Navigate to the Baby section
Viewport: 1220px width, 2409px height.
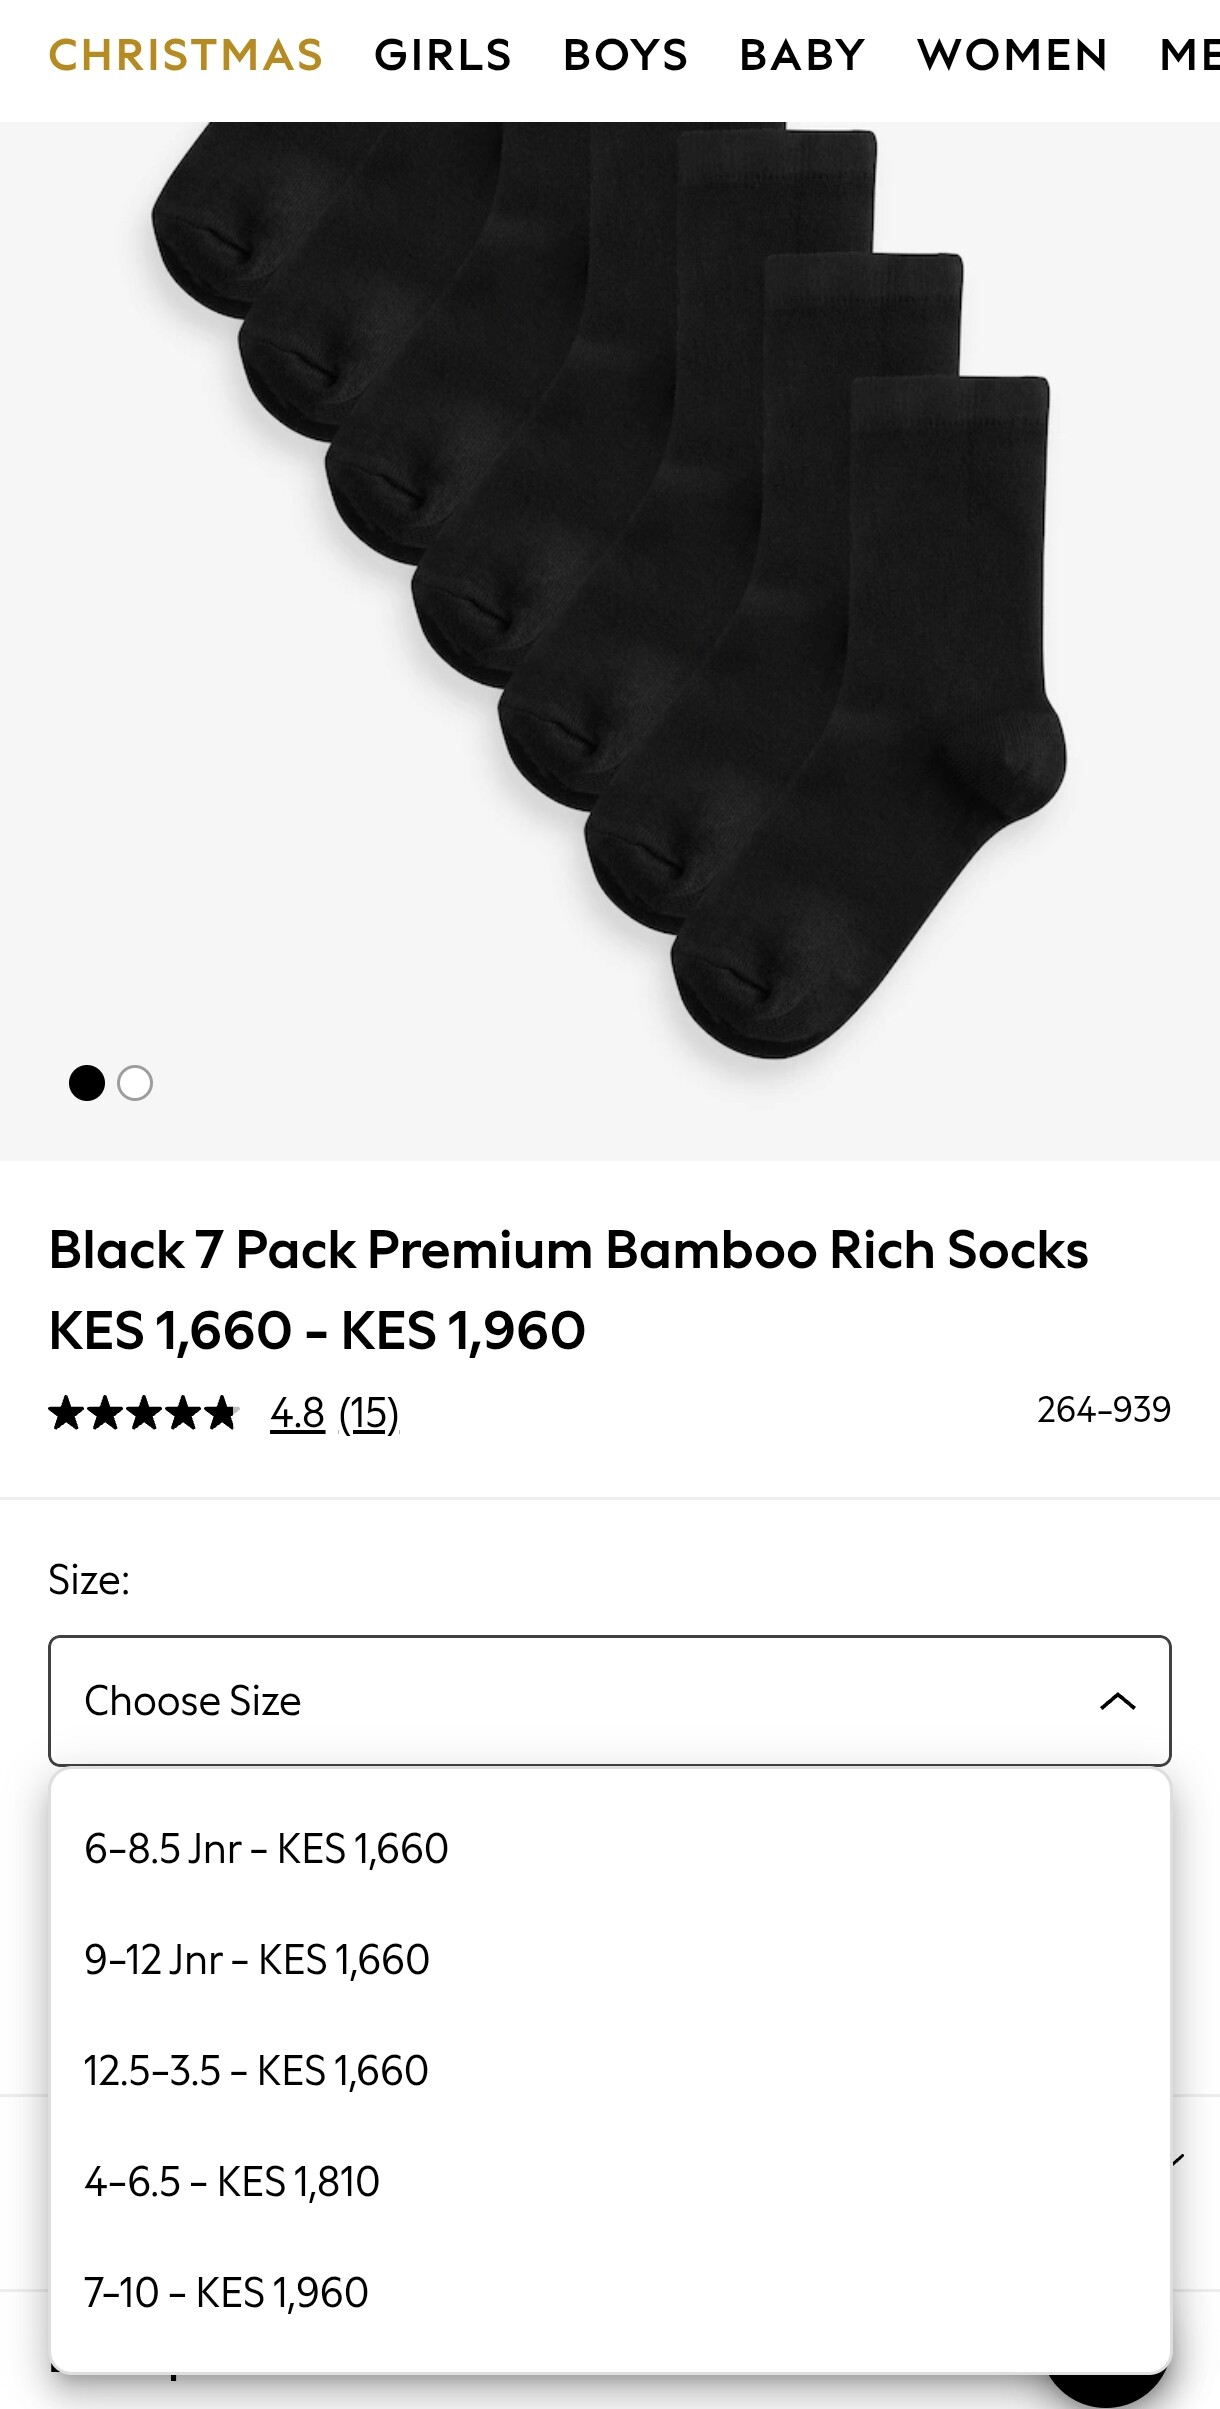tap(803, 55)
